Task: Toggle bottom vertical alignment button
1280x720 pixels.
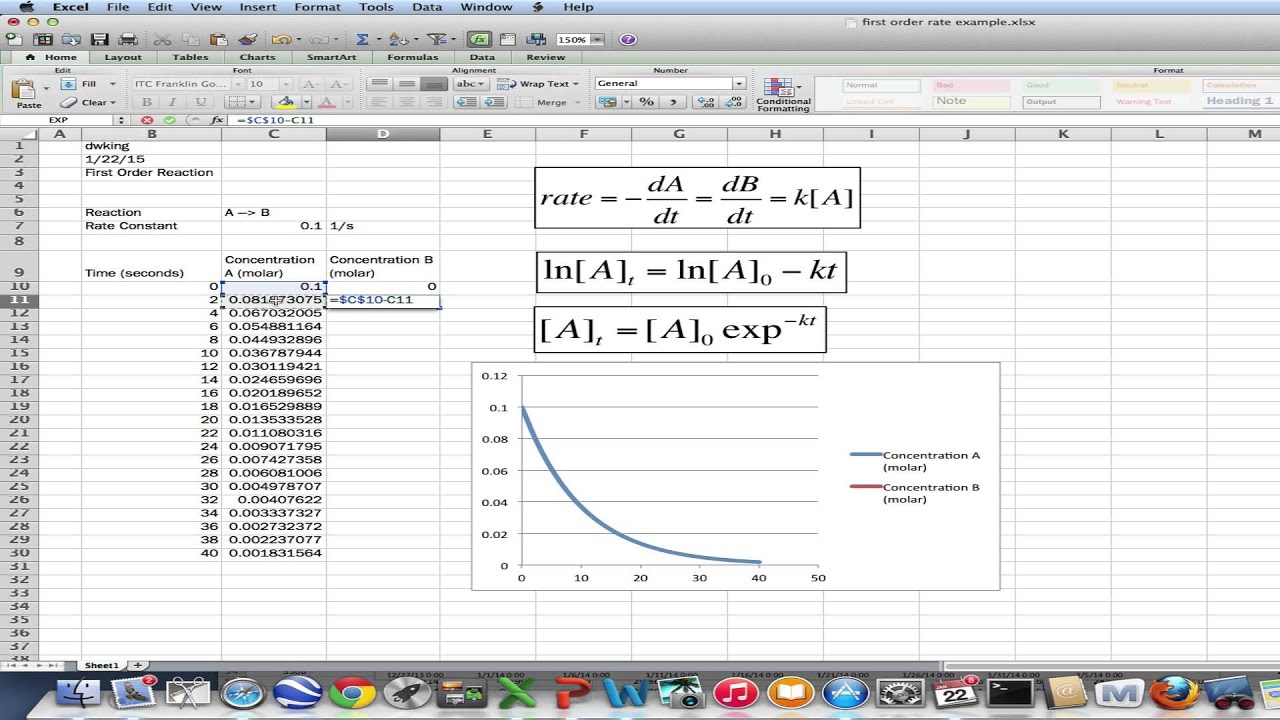Action: click(x=434, y=84)
